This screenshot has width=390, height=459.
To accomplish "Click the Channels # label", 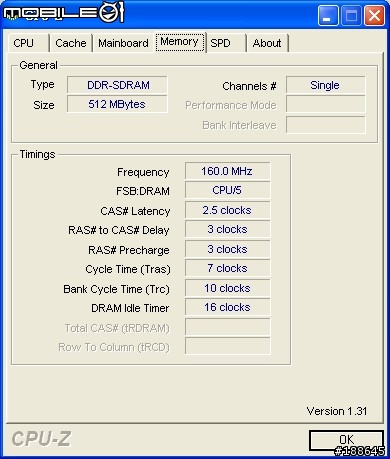I will (249, 86).
